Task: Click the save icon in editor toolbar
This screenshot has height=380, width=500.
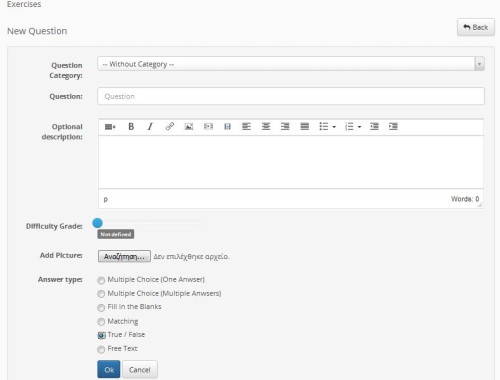Action: (x=227, y=126)
